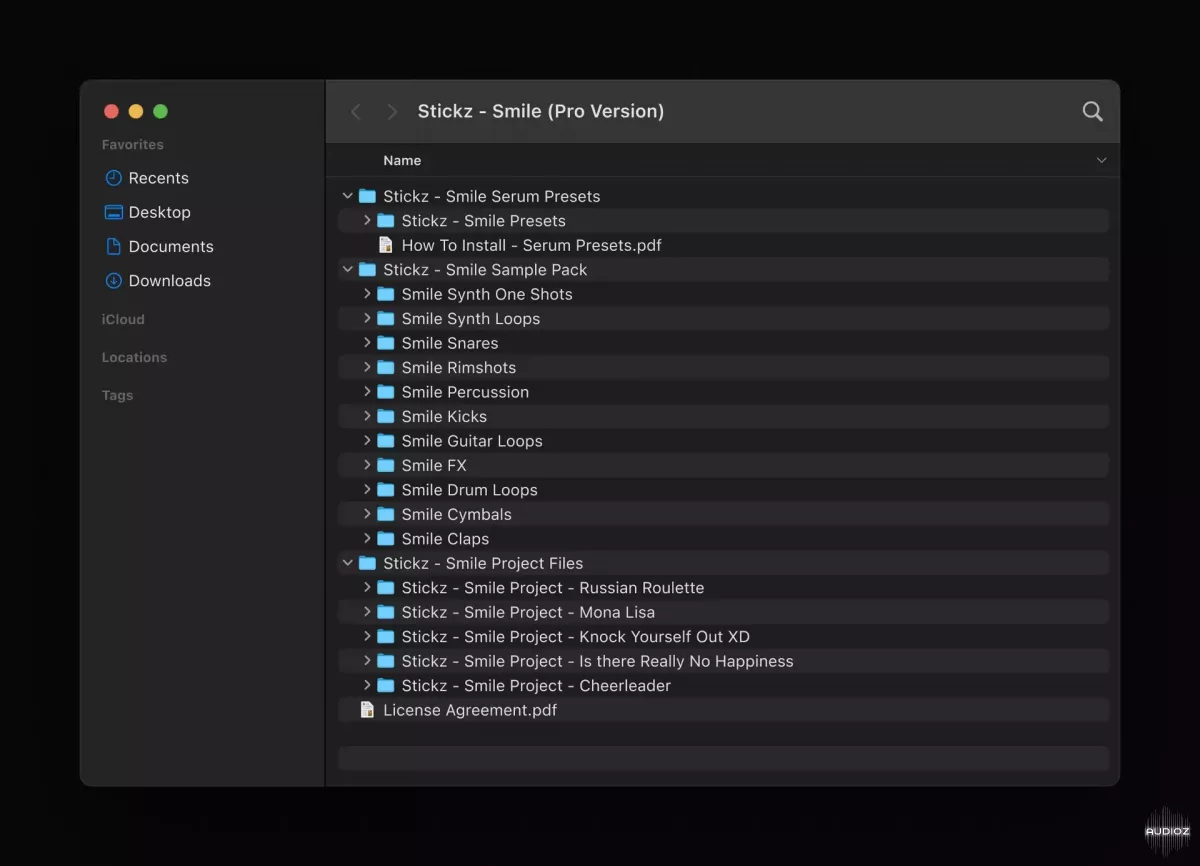
Task: Collapse the Stickz - Smile Project Files folder
Action: (x=347, y=563)
